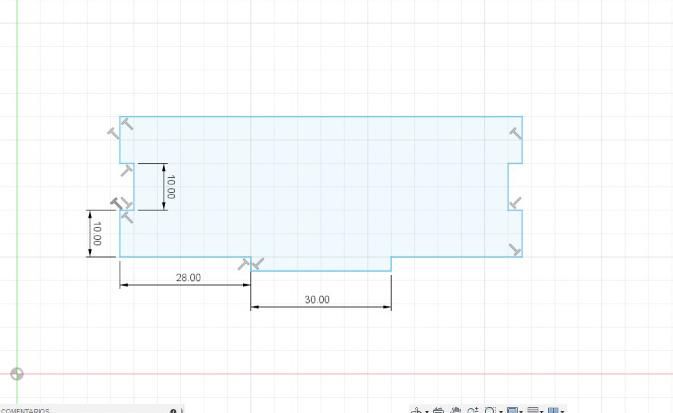
Task: Select perpendicular constraint beside the right notch
Action: tap(515, 202)
